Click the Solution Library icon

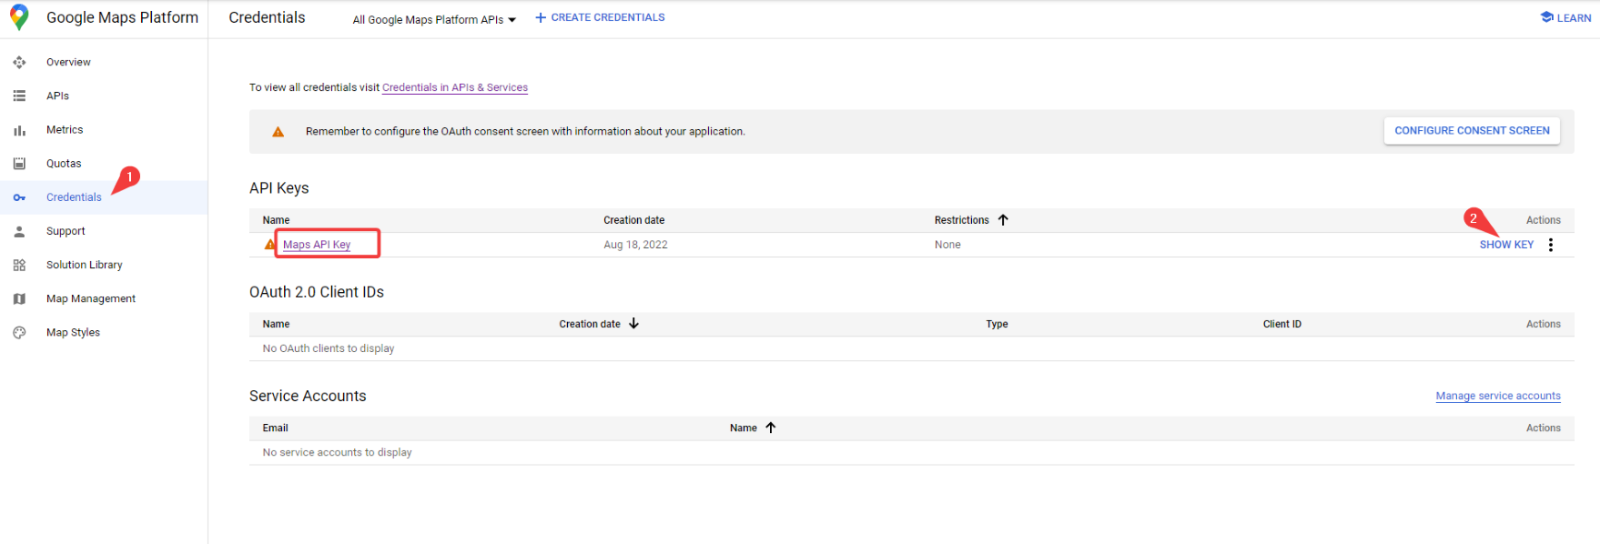[19, 265]
